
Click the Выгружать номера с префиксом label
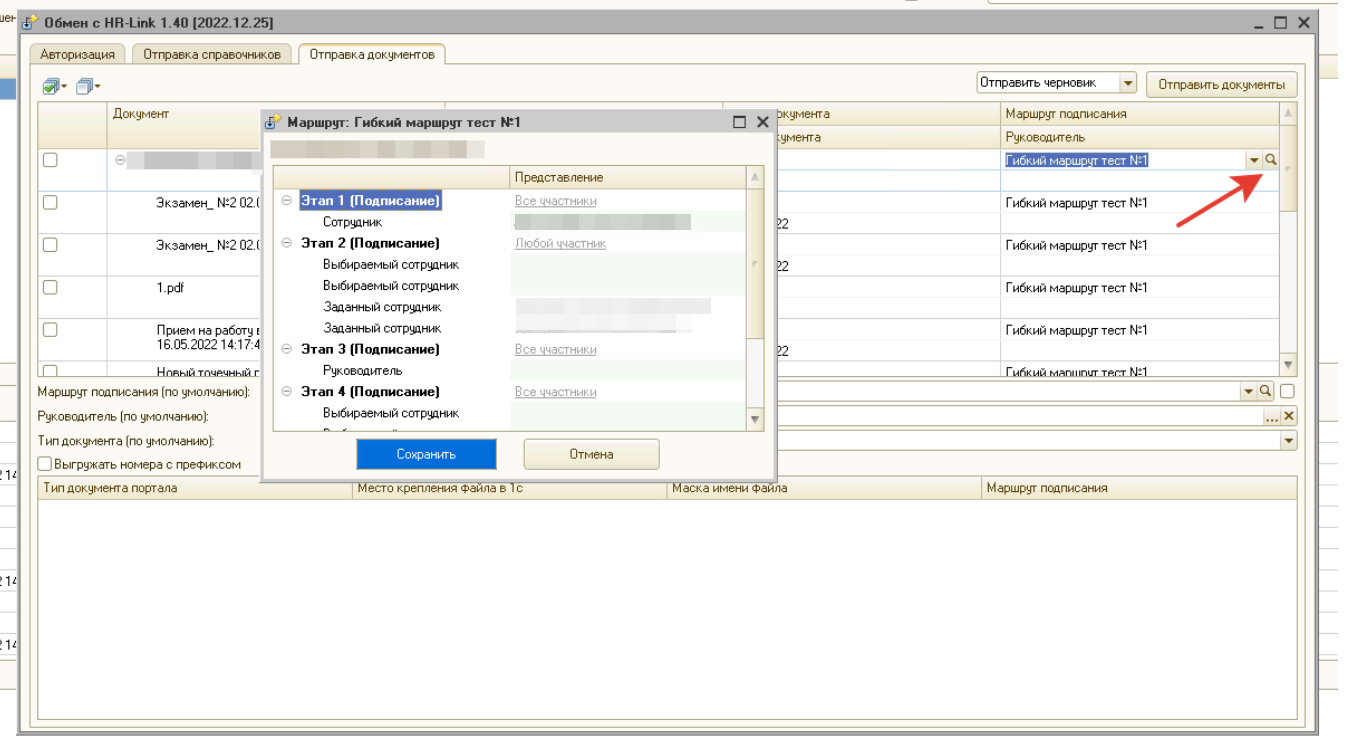coord(147,464)
